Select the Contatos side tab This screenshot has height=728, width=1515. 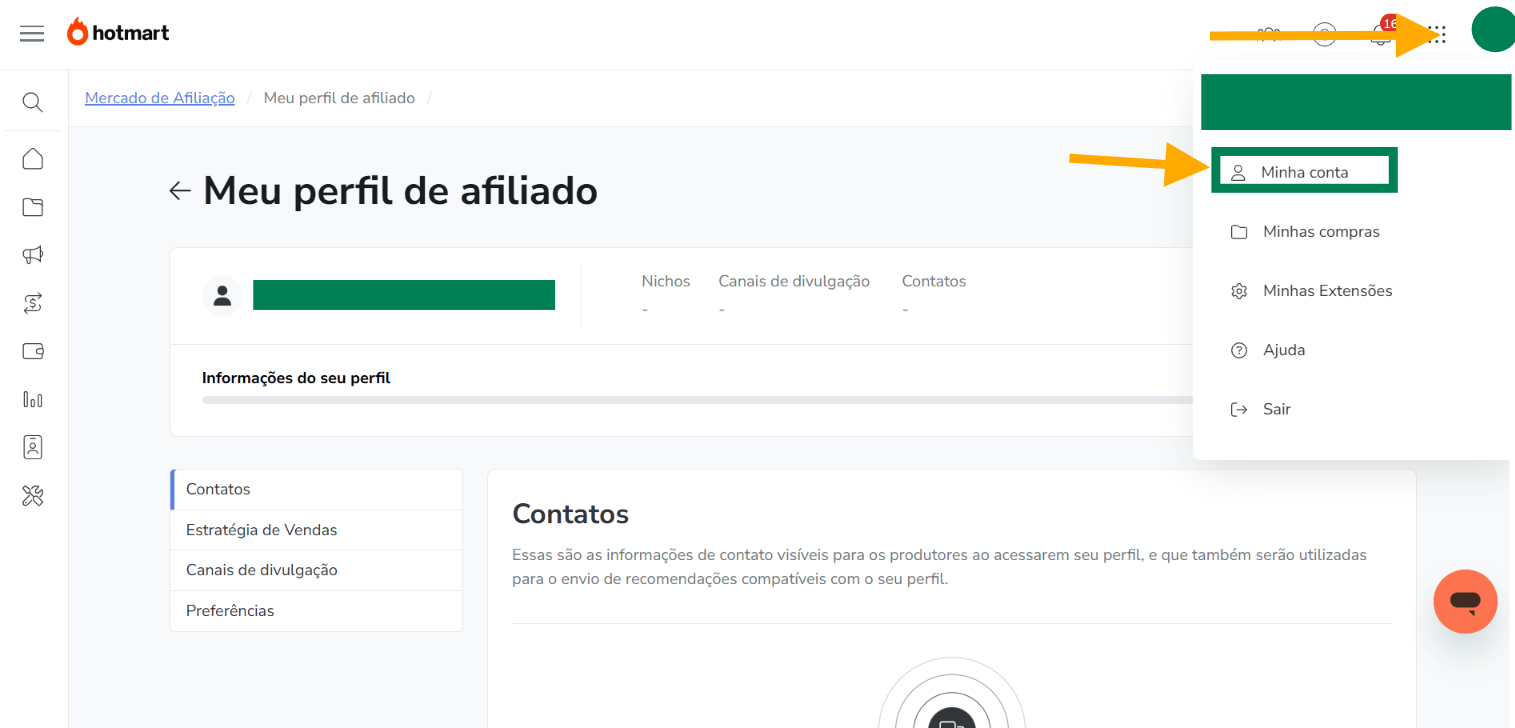coord(317,490)
